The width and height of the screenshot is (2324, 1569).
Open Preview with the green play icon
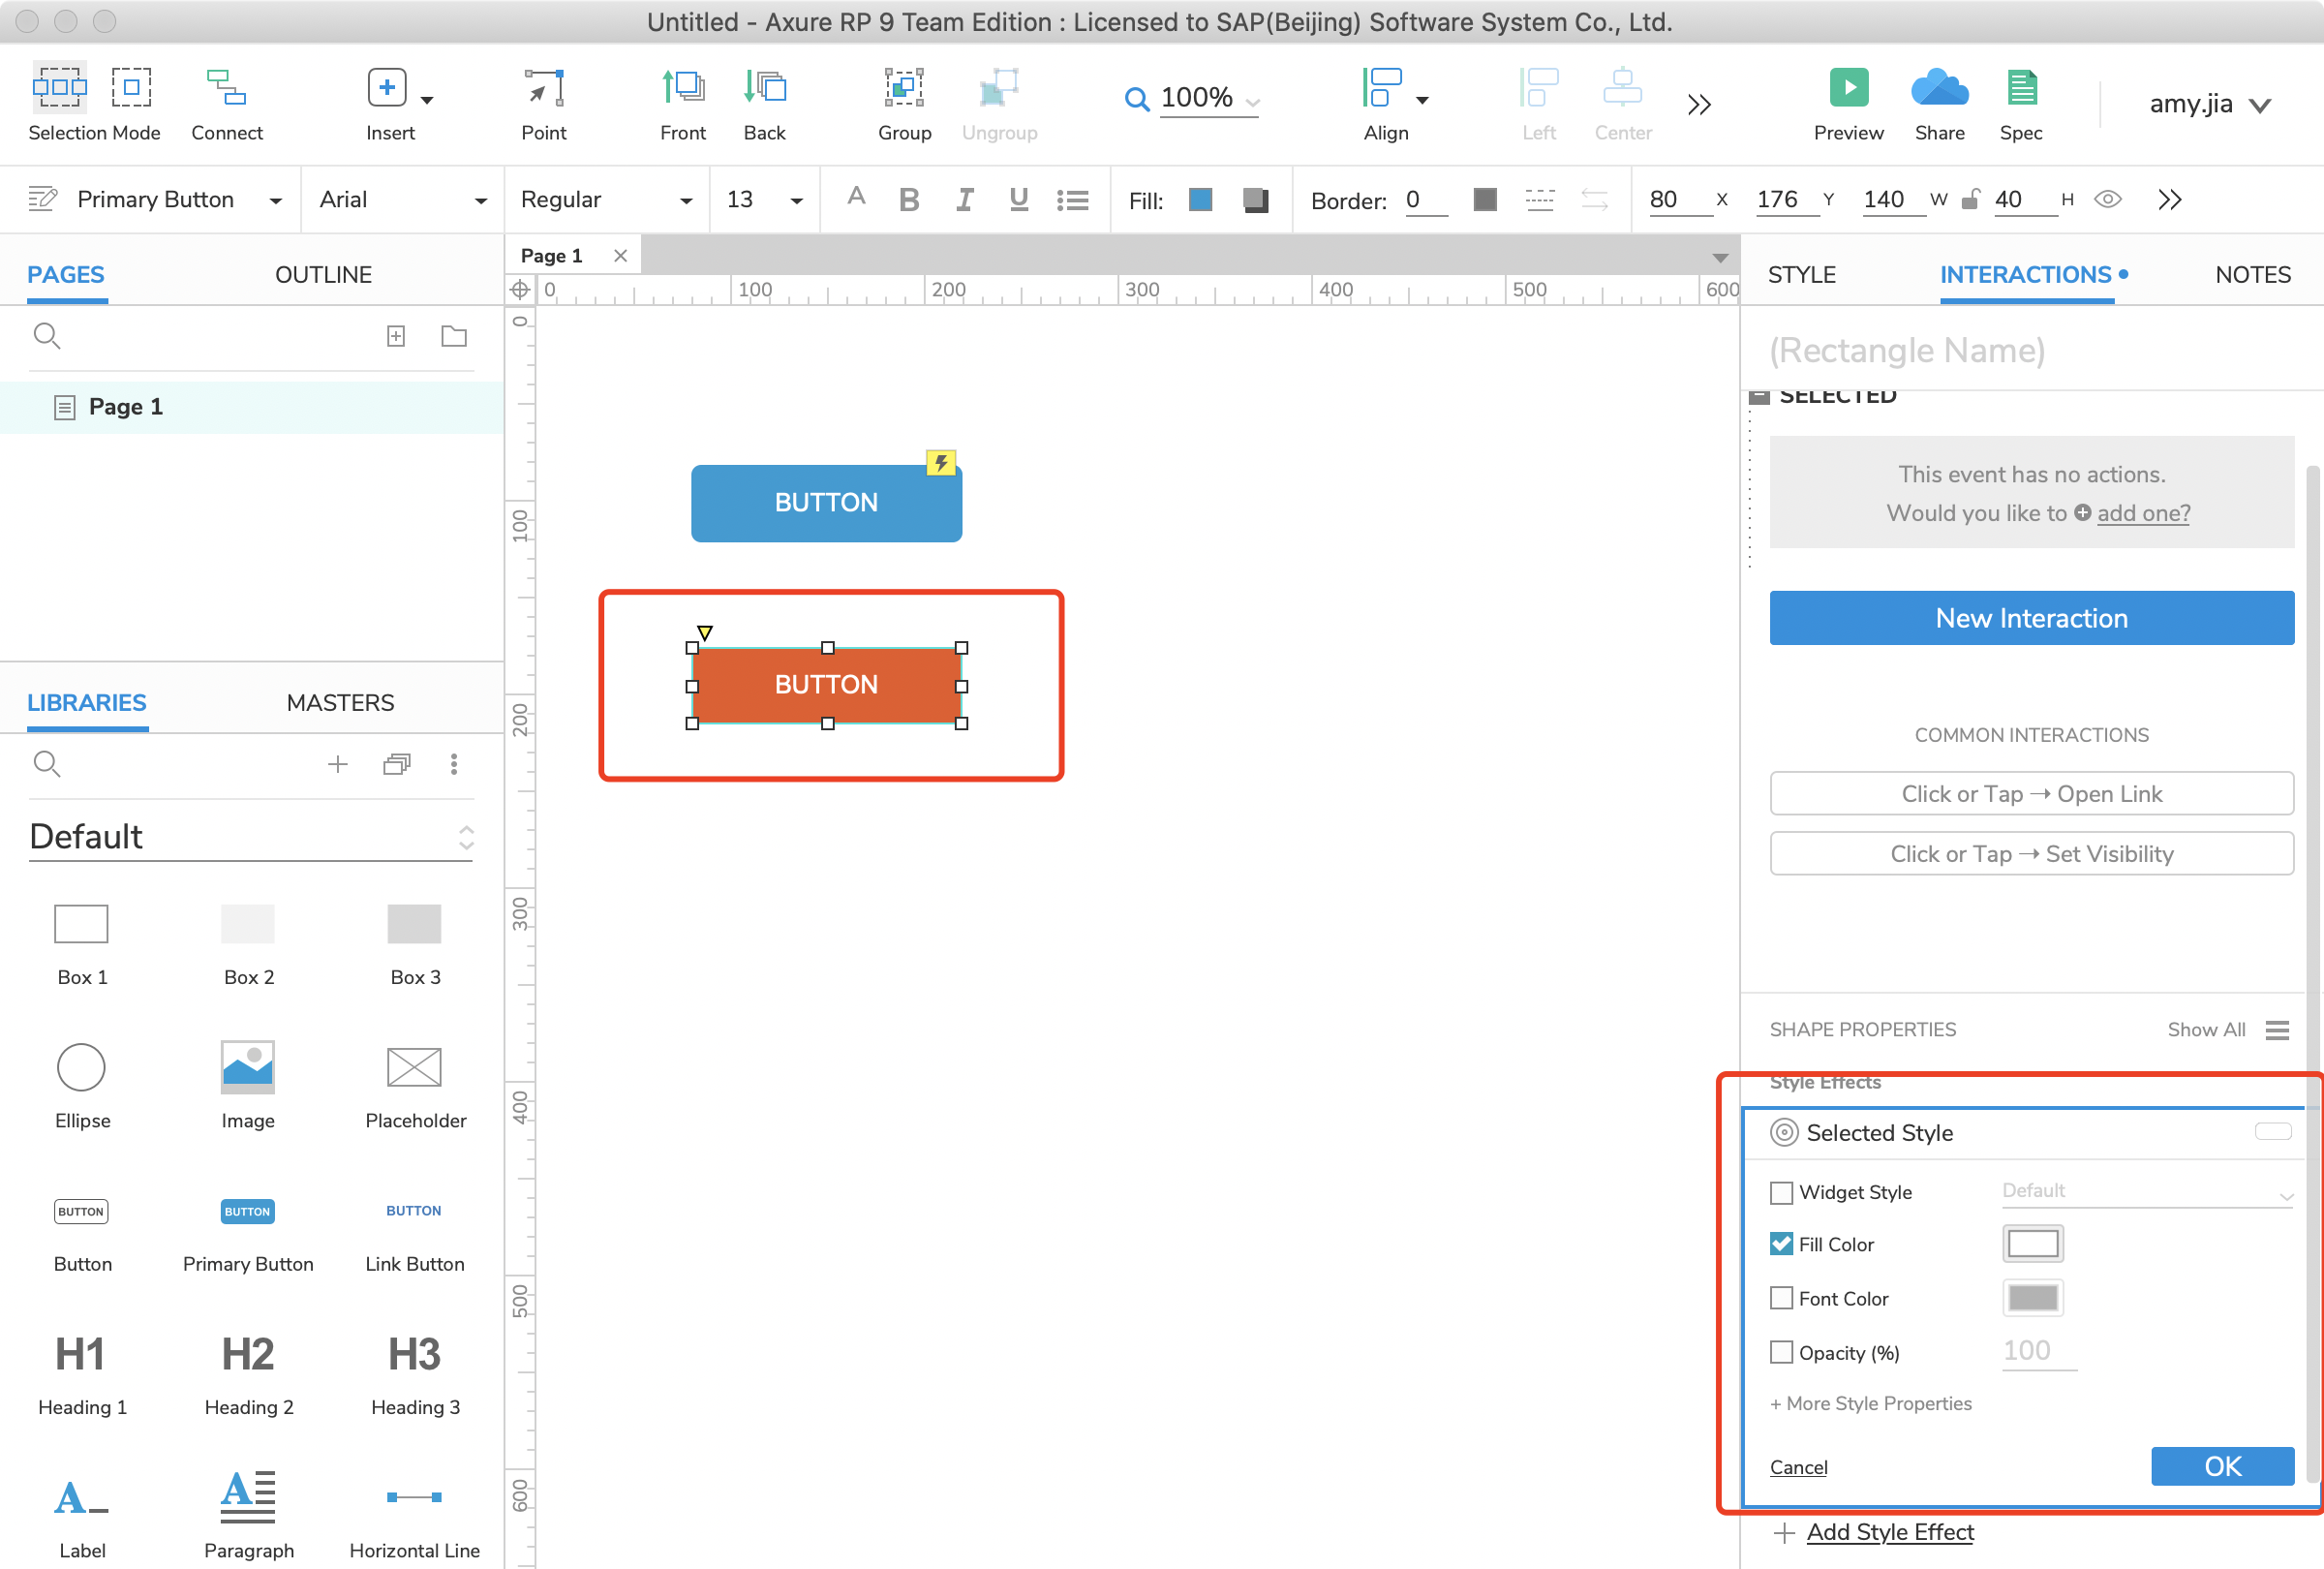click(1848, 88)
